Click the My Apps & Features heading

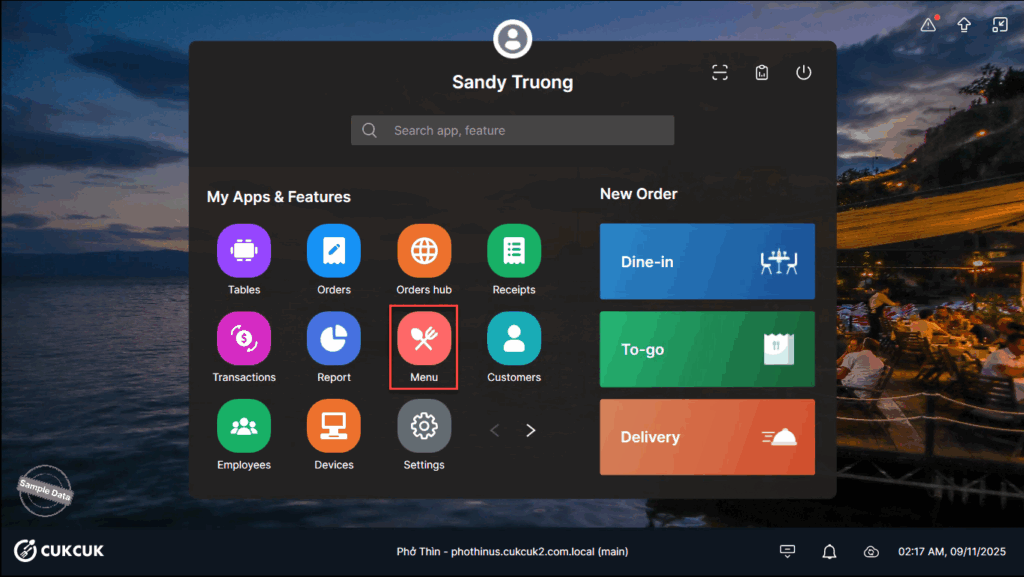tap(279, 197)
